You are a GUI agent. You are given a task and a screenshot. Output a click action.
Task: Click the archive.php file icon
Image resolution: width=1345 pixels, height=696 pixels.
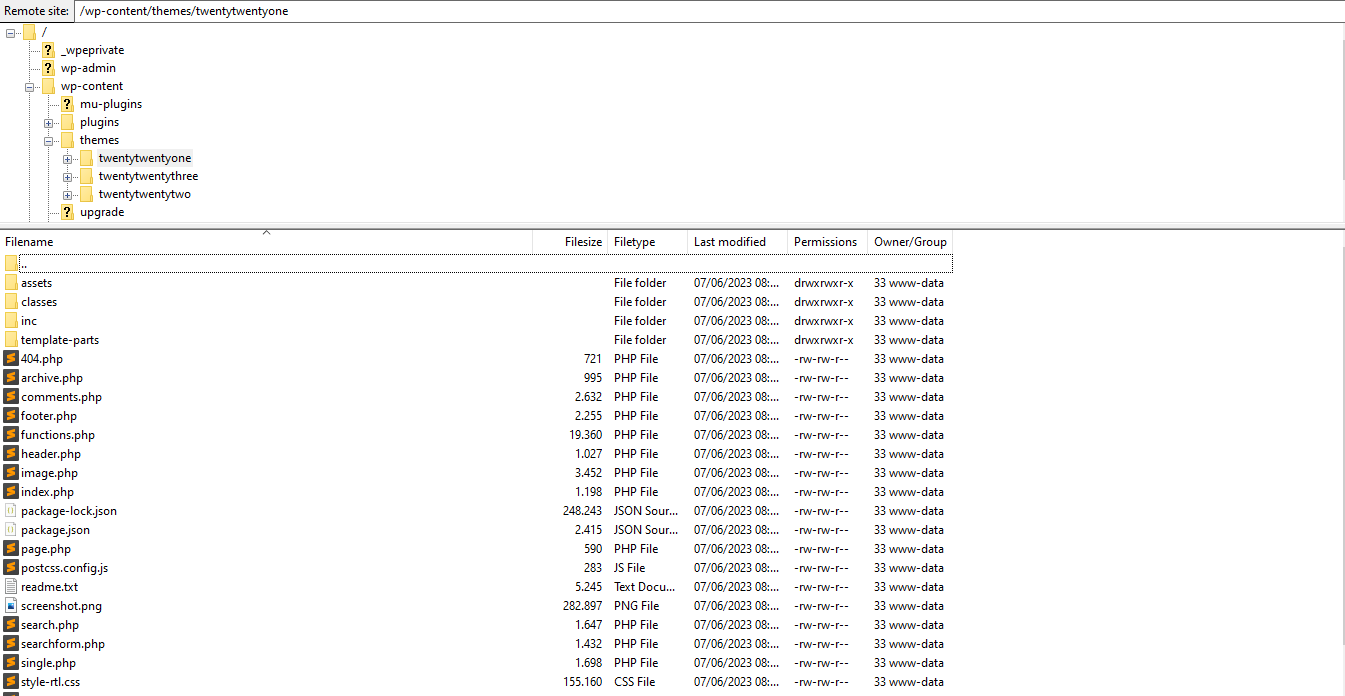11,378
